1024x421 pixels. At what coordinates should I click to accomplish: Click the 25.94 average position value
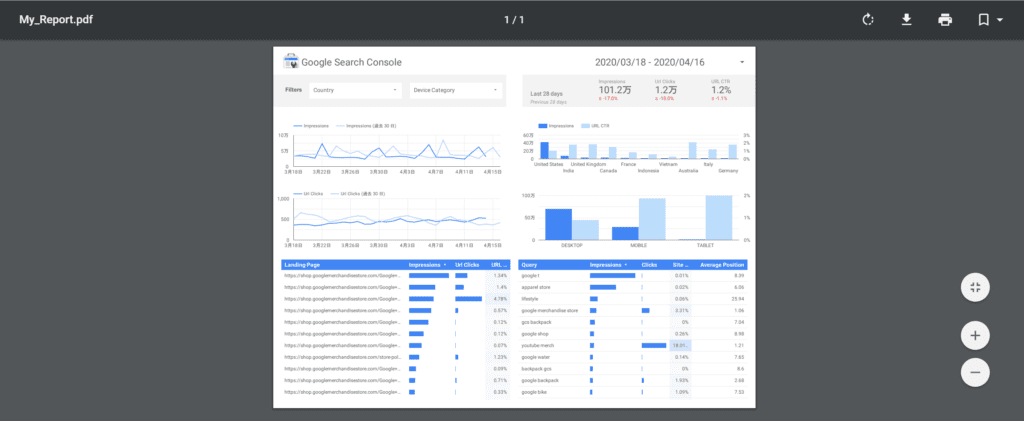coord(738,299)
